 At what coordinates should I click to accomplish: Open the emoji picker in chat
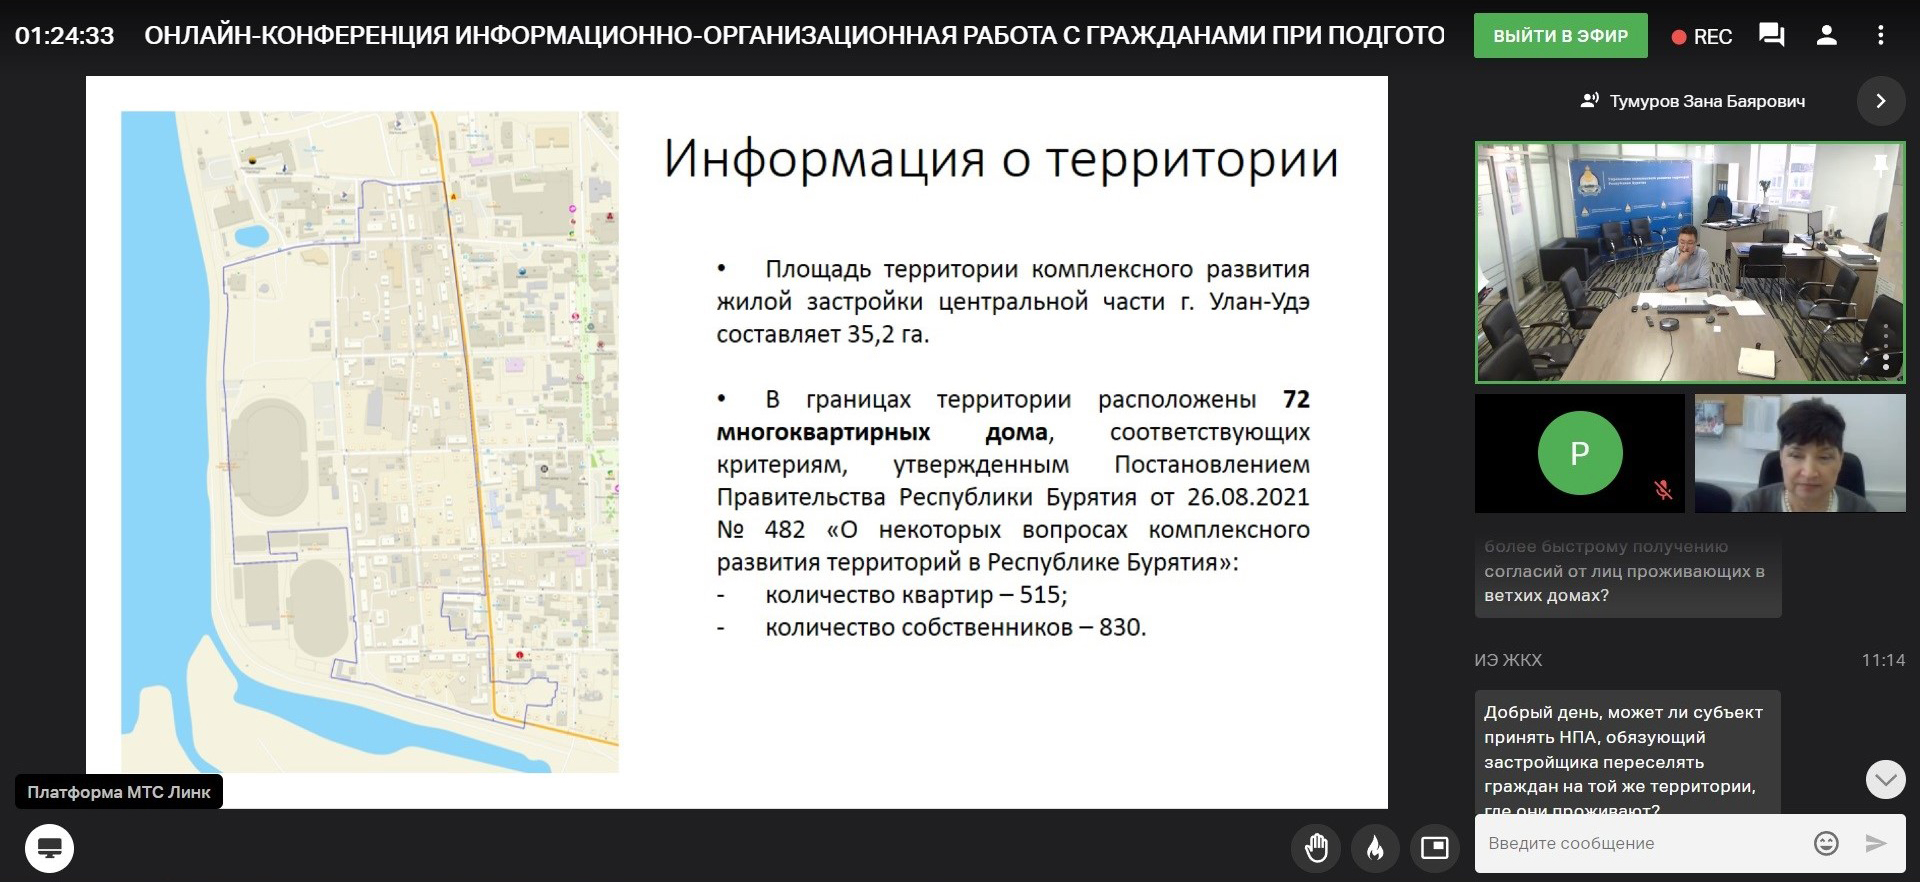[x=1826, y=844]
